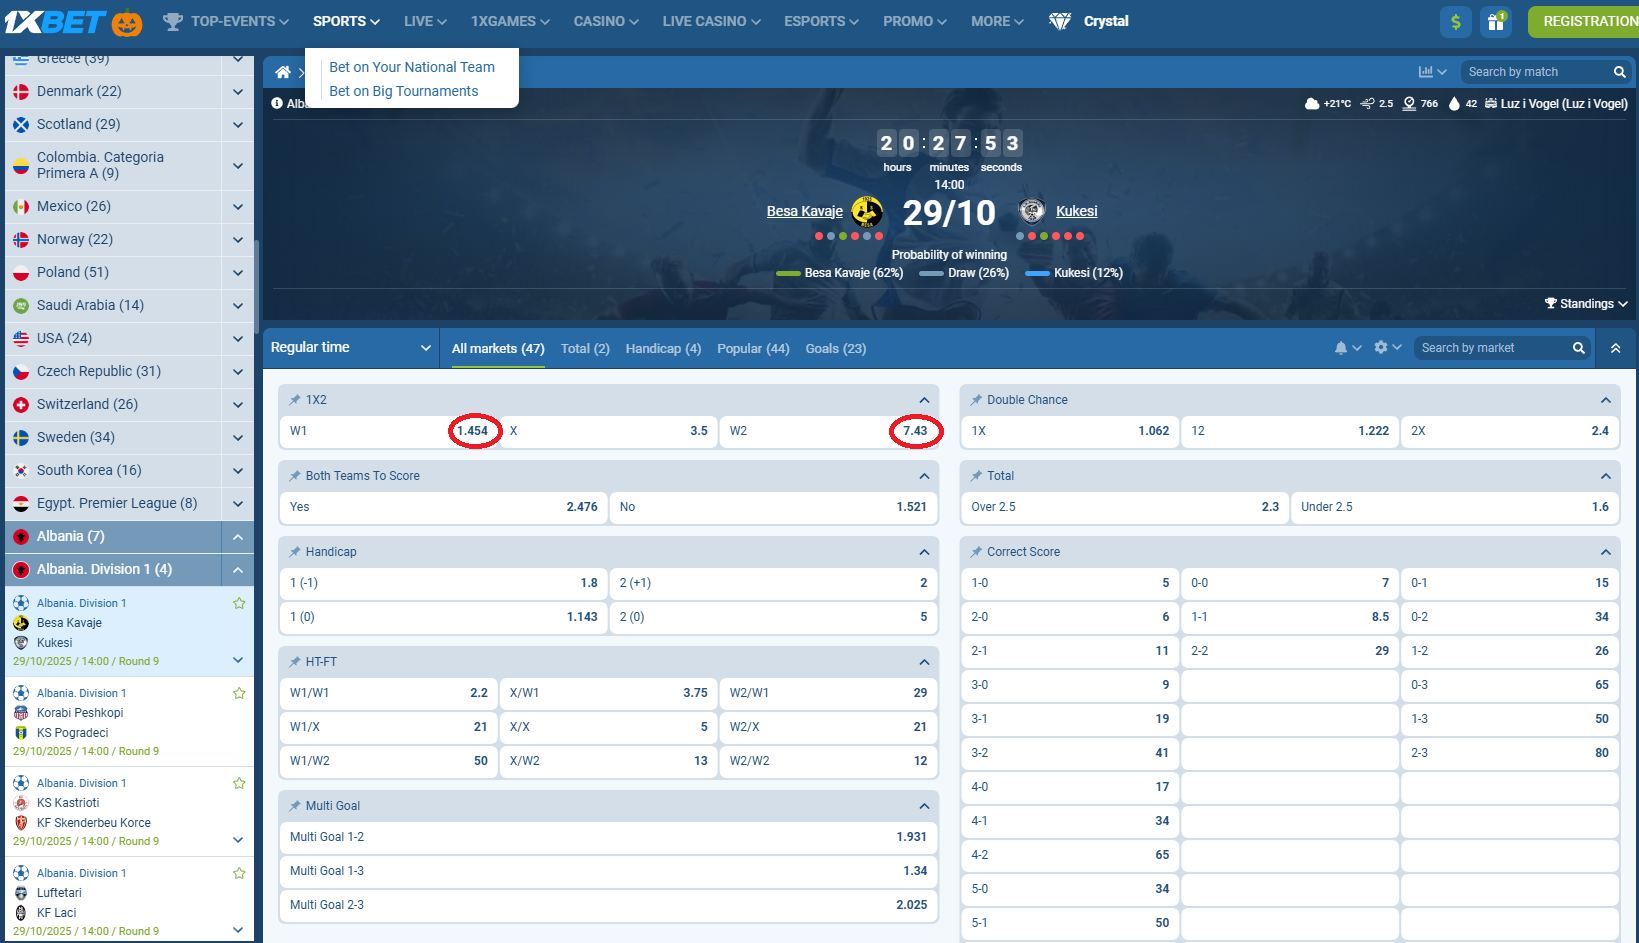1639x943 pixels.
Task: Favorite the Luftetari vs KF Laci match
Action: 239,873
